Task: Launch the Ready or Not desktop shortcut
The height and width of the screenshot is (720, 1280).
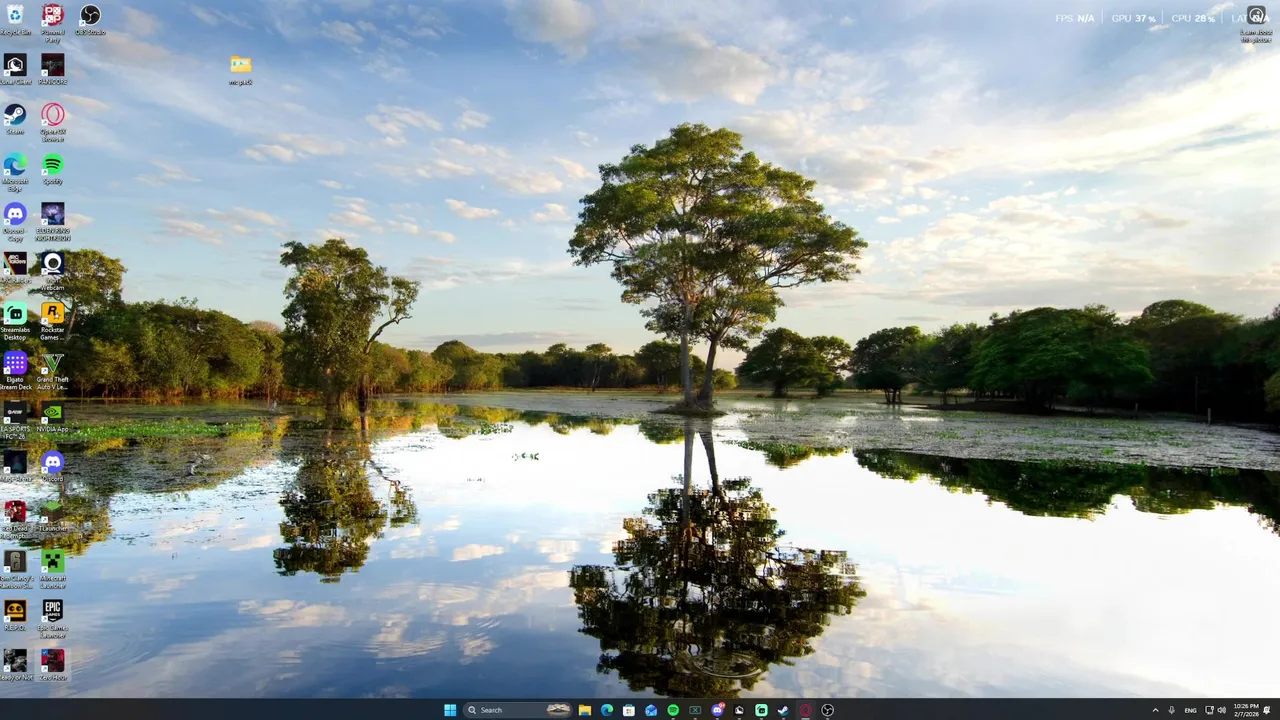Action: 15,666
